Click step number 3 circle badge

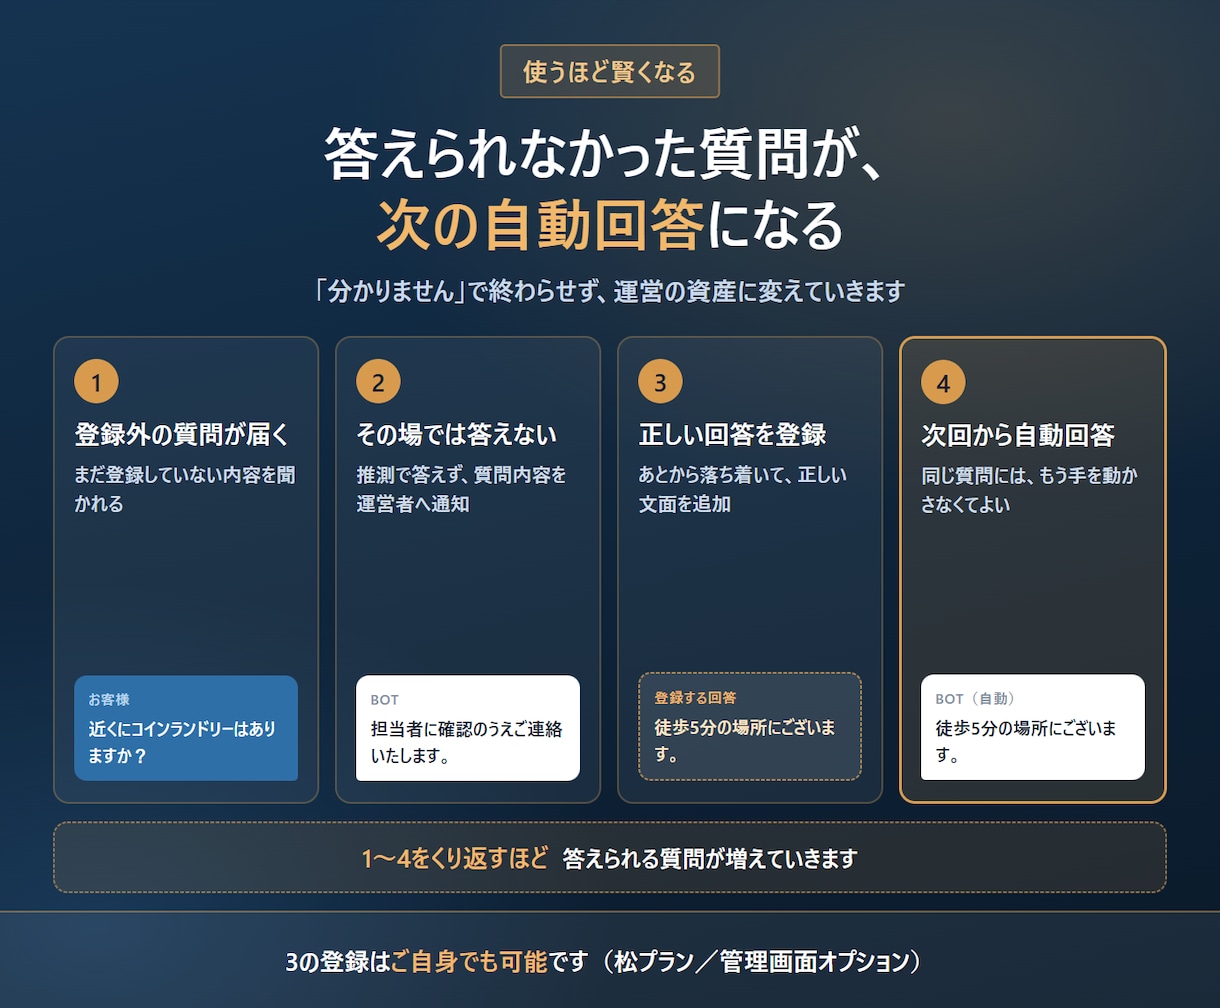[x=660, y=382]
